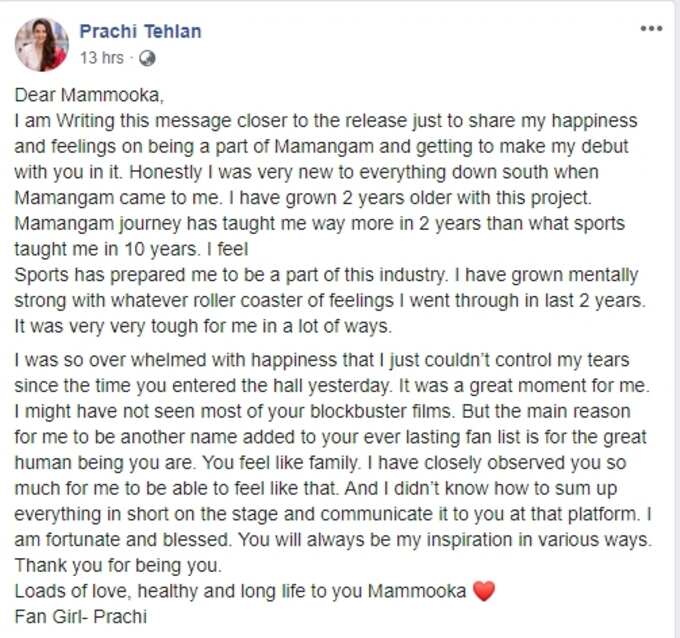Viewport: 680px width, 638px height.
Task: Open Prachi Tehlan's profile picture
Action: pos(42,45)
